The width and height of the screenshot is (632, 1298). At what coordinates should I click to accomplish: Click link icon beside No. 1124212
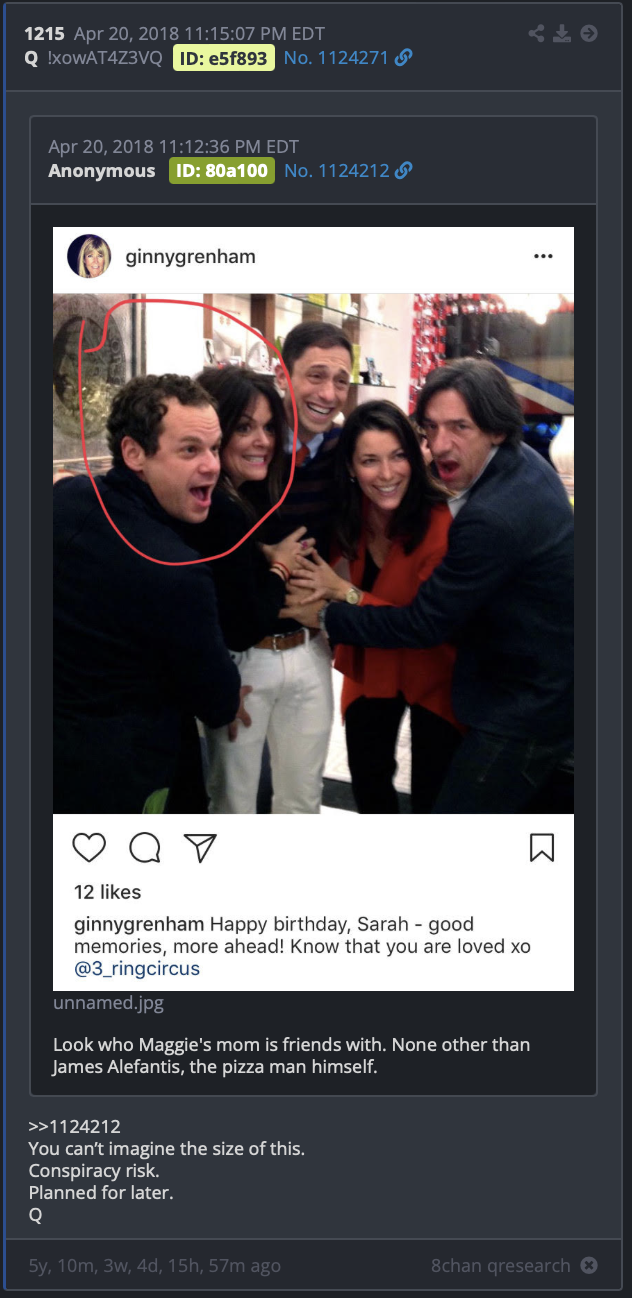pyautogui.click(x=404, y=171)
